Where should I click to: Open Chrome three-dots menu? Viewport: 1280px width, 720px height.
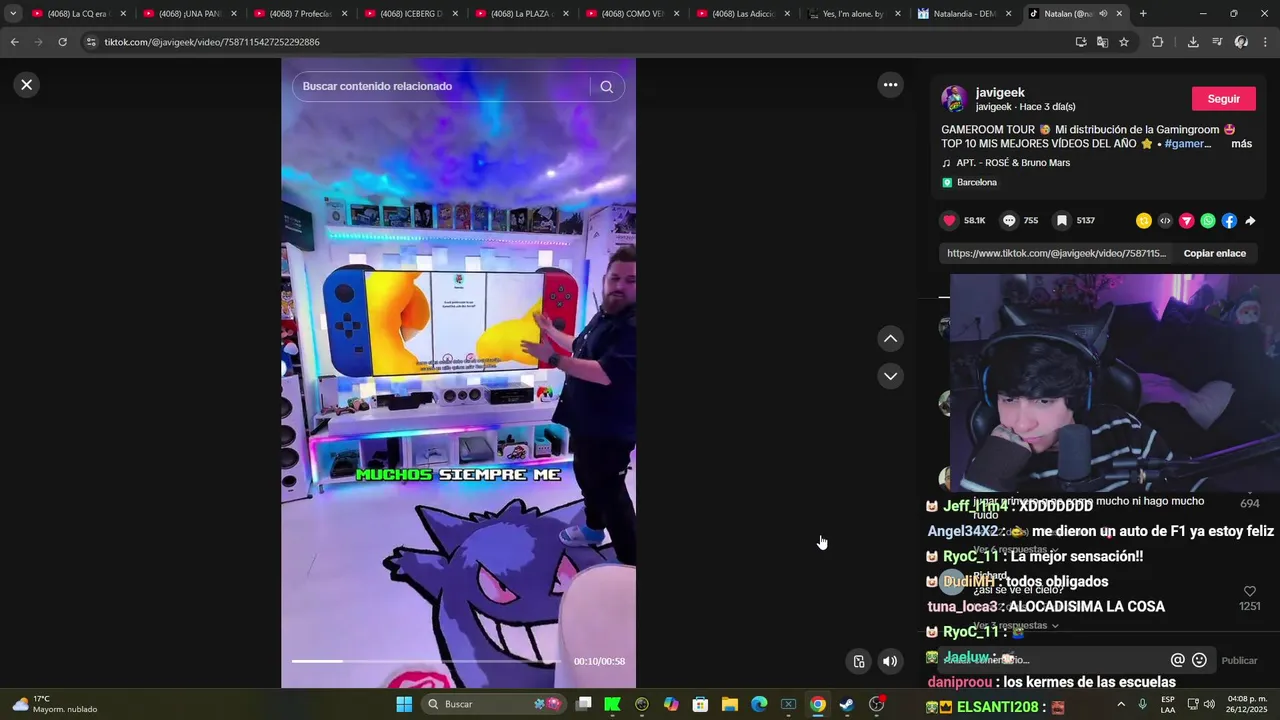[x=1265, y=42]
